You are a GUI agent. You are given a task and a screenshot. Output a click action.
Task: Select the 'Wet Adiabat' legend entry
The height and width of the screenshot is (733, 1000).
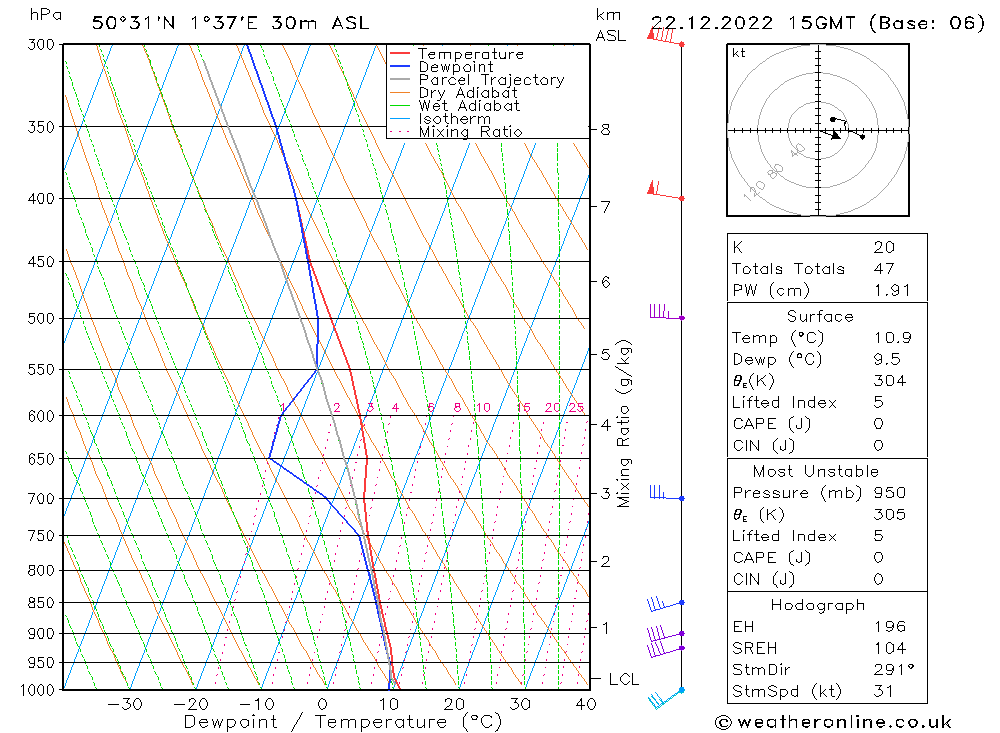click(x=469, y=106)
